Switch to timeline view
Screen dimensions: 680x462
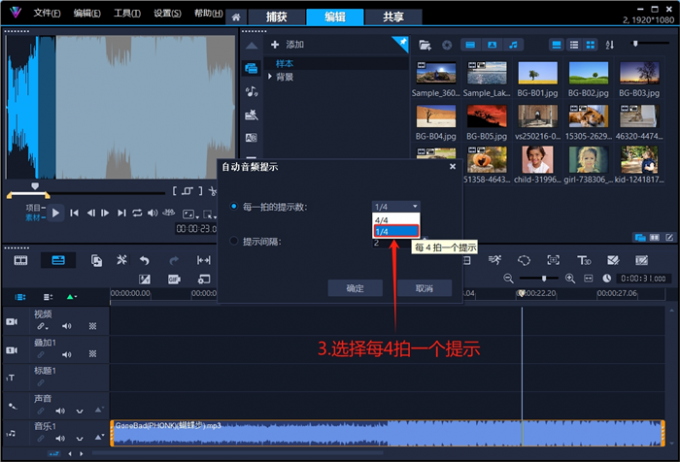click(58, 260)
